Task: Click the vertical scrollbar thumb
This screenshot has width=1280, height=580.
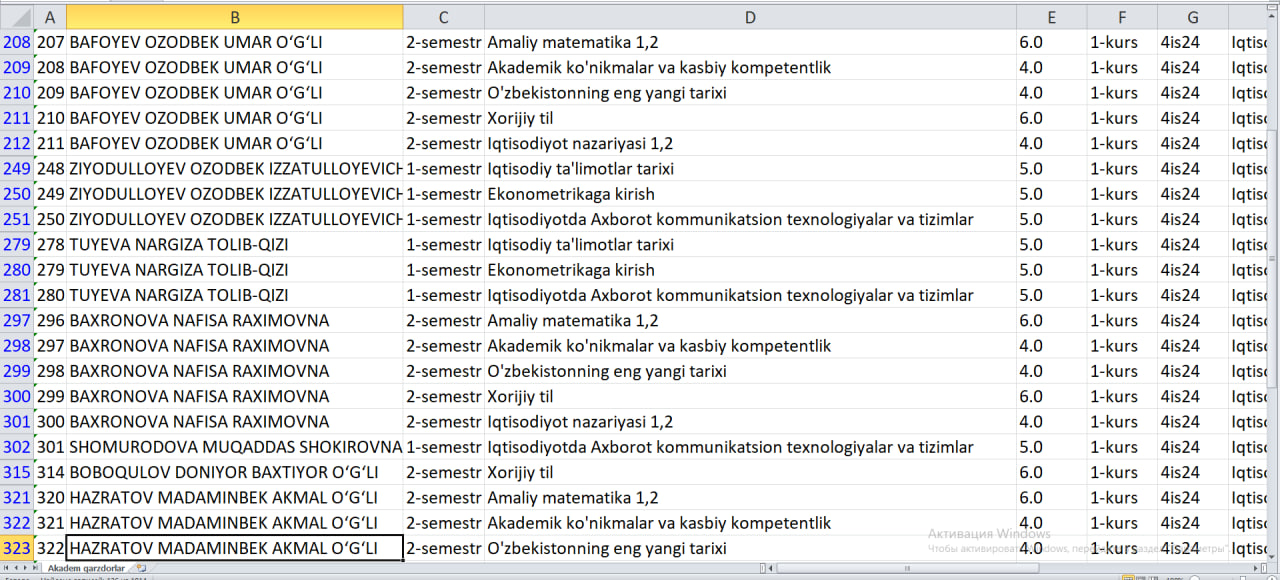Action: point(1273,260)
